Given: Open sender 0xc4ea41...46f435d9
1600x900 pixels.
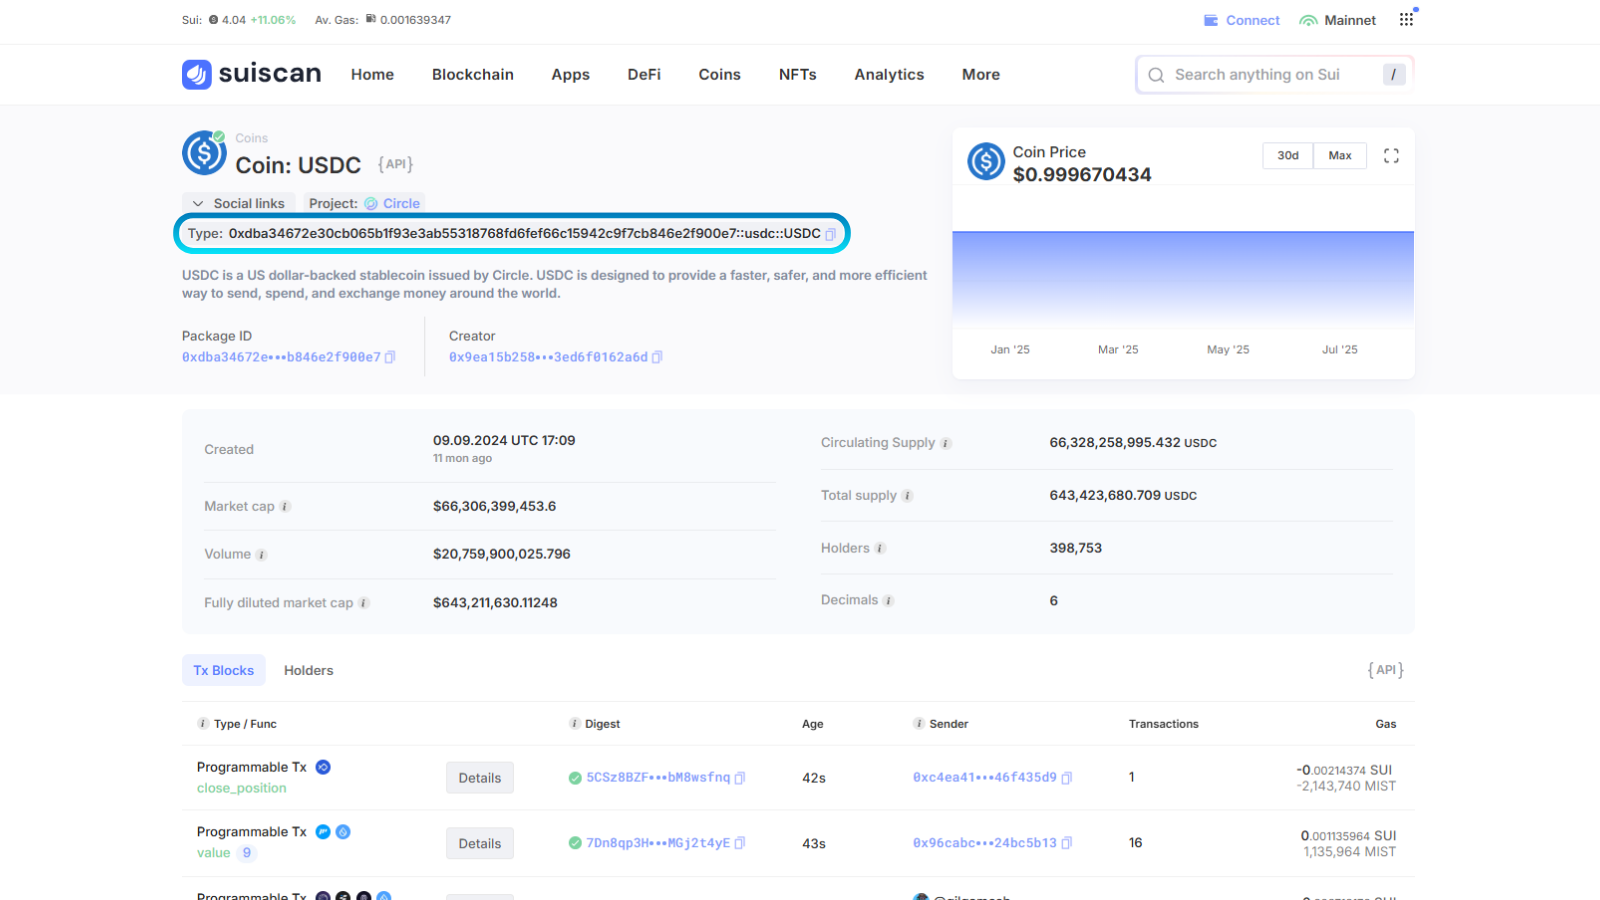Looking at the screenshot, I should [985, 777].
